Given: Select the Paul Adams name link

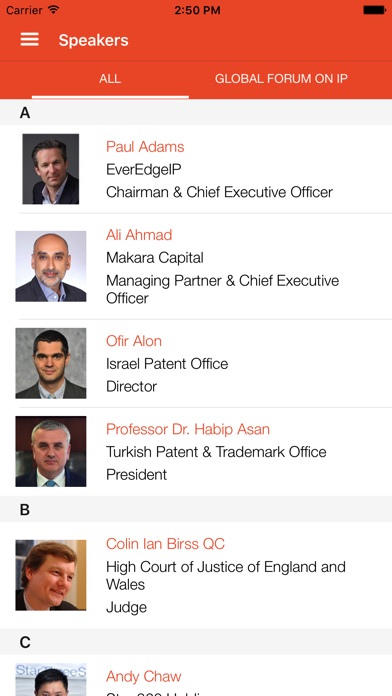Looking at the screenshot, I should [x=145, y=147].
